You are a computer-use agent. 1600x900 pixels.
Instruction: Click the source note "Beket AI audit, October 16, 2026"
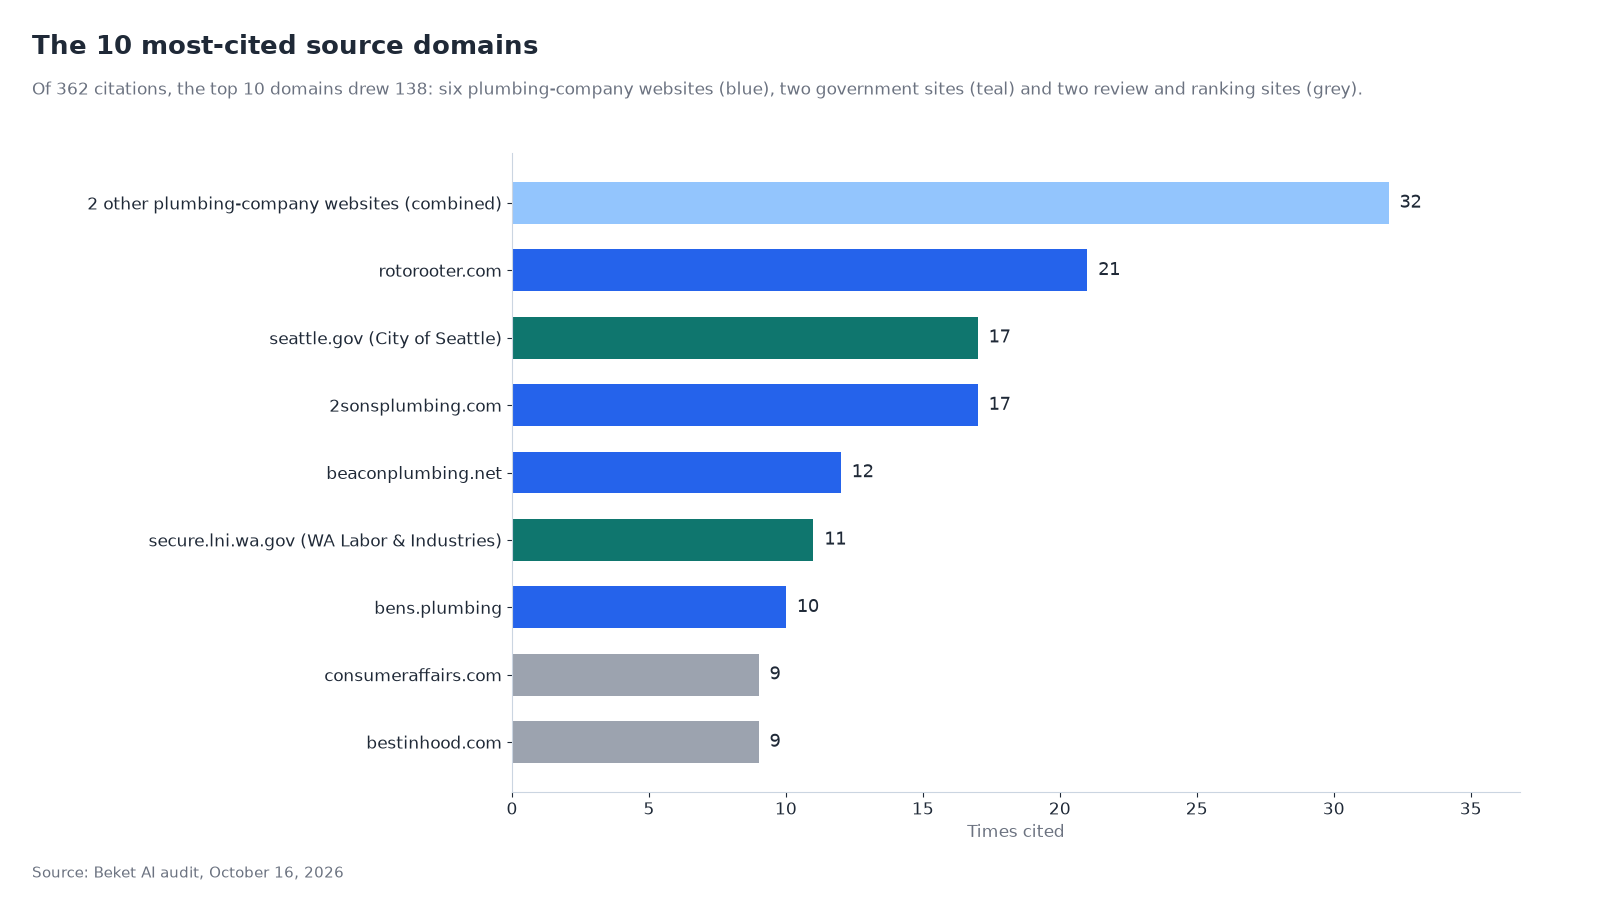(218, 873)
